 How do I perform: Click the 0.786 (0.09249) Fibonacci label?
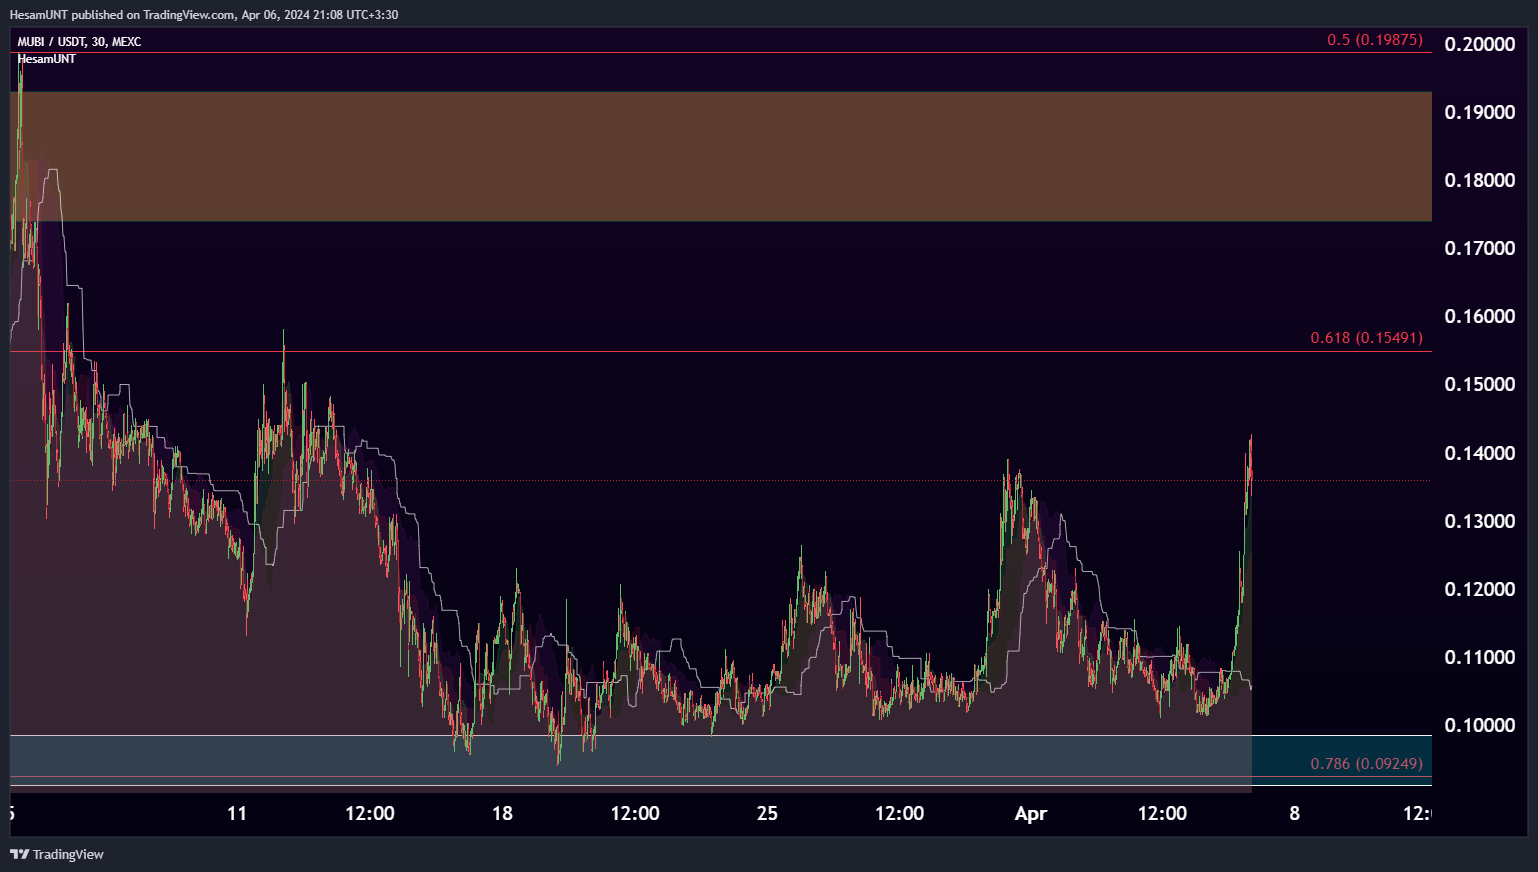tap(1366, 764)
